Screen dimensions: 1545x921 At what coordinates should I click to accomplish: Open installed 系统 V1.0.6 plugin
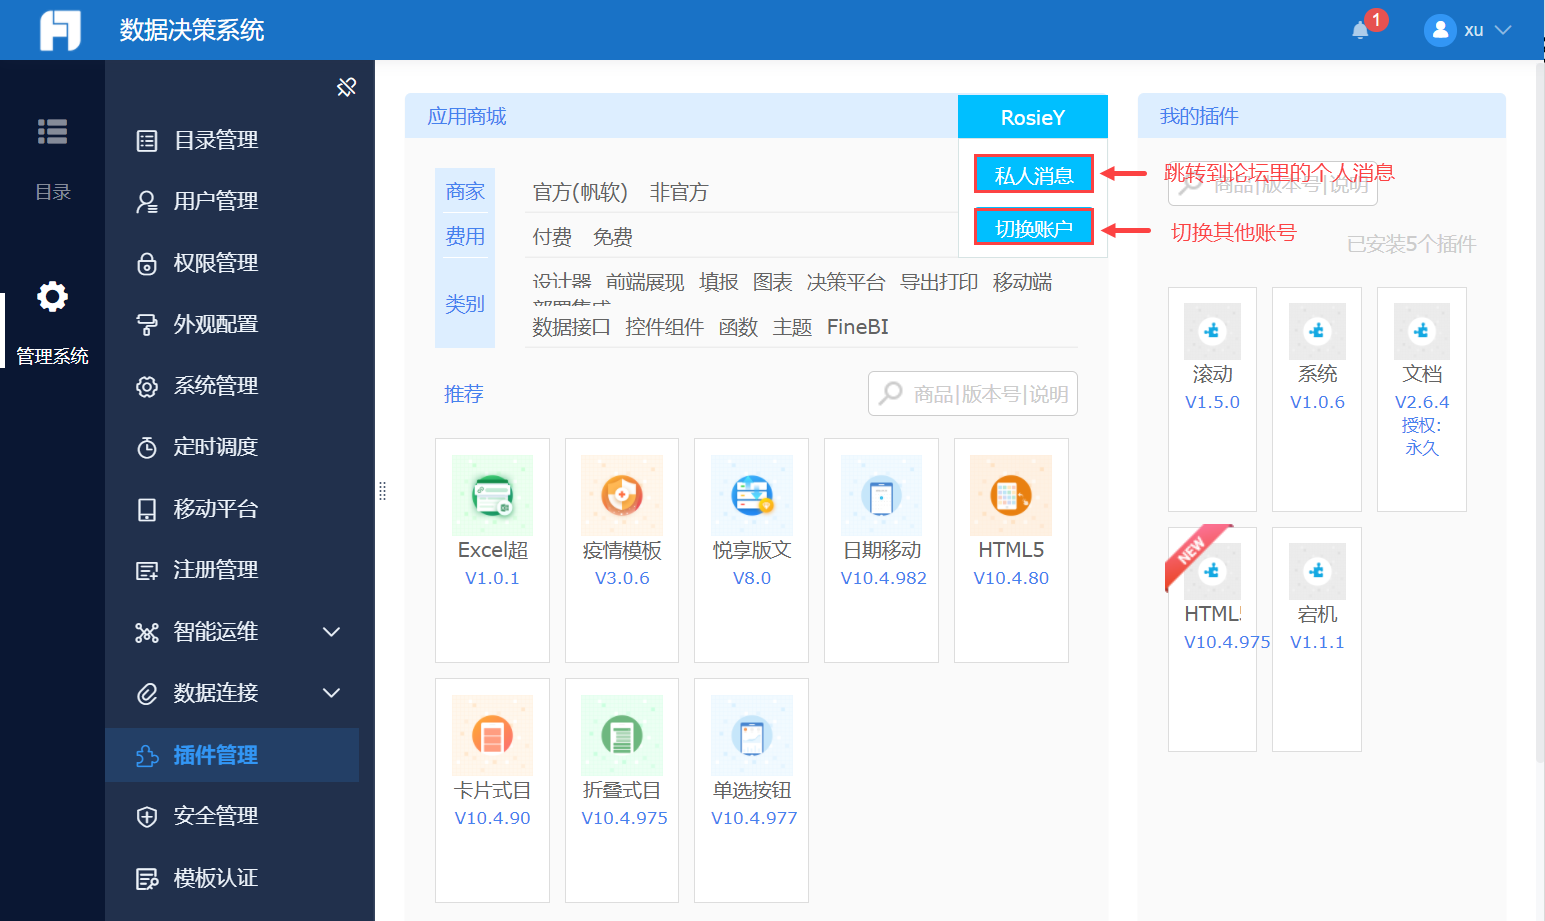coord(1317,399)
